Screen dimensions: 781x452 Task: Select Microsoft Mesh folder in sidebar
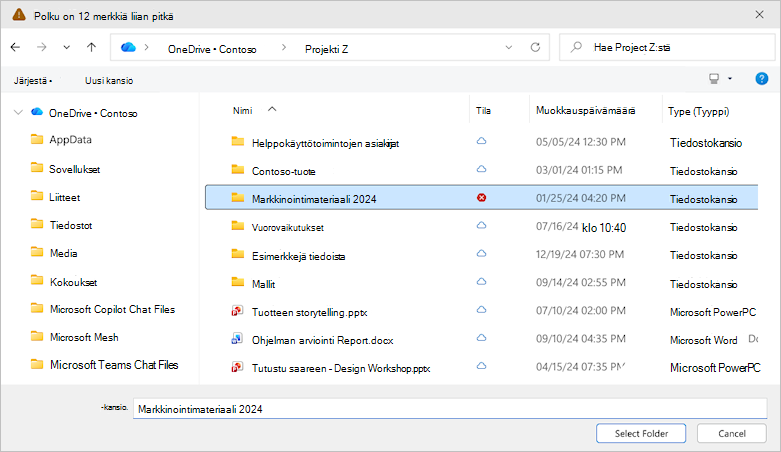[x=84, y=337]
